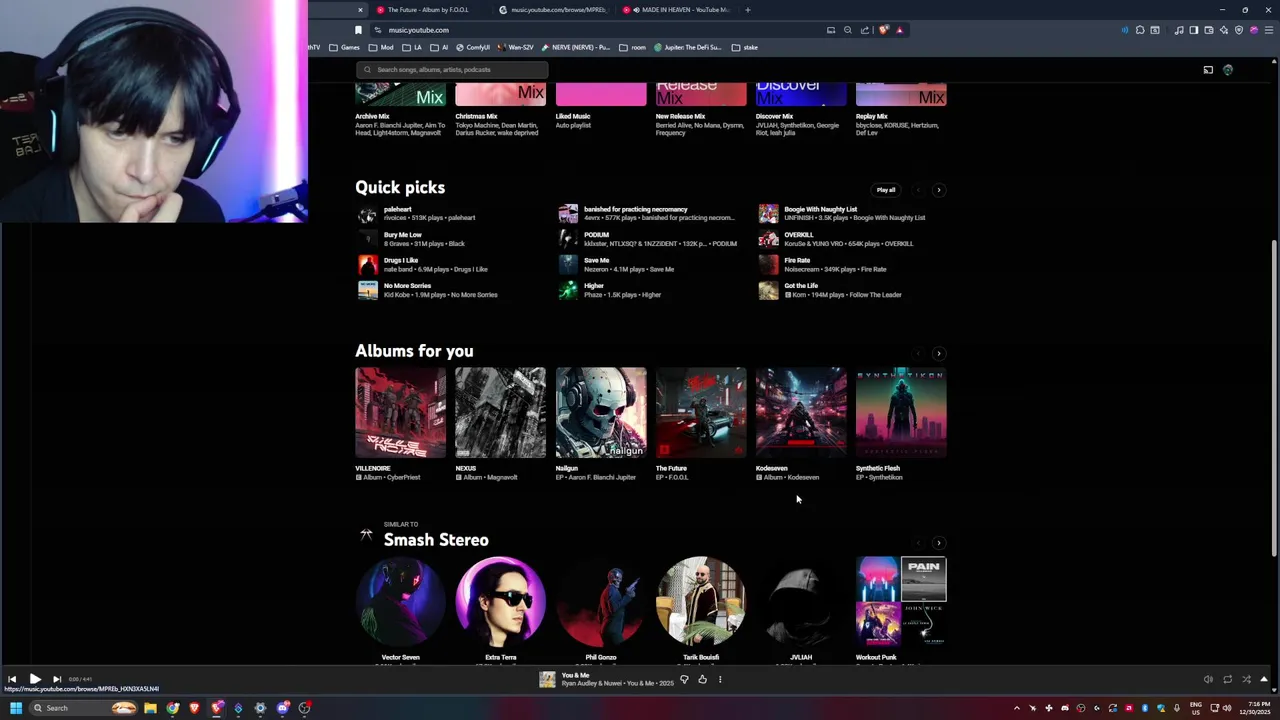Viewport: 1280px width, 720px height.
Task: Open The Future EP cover
Action: click(701, 413)
